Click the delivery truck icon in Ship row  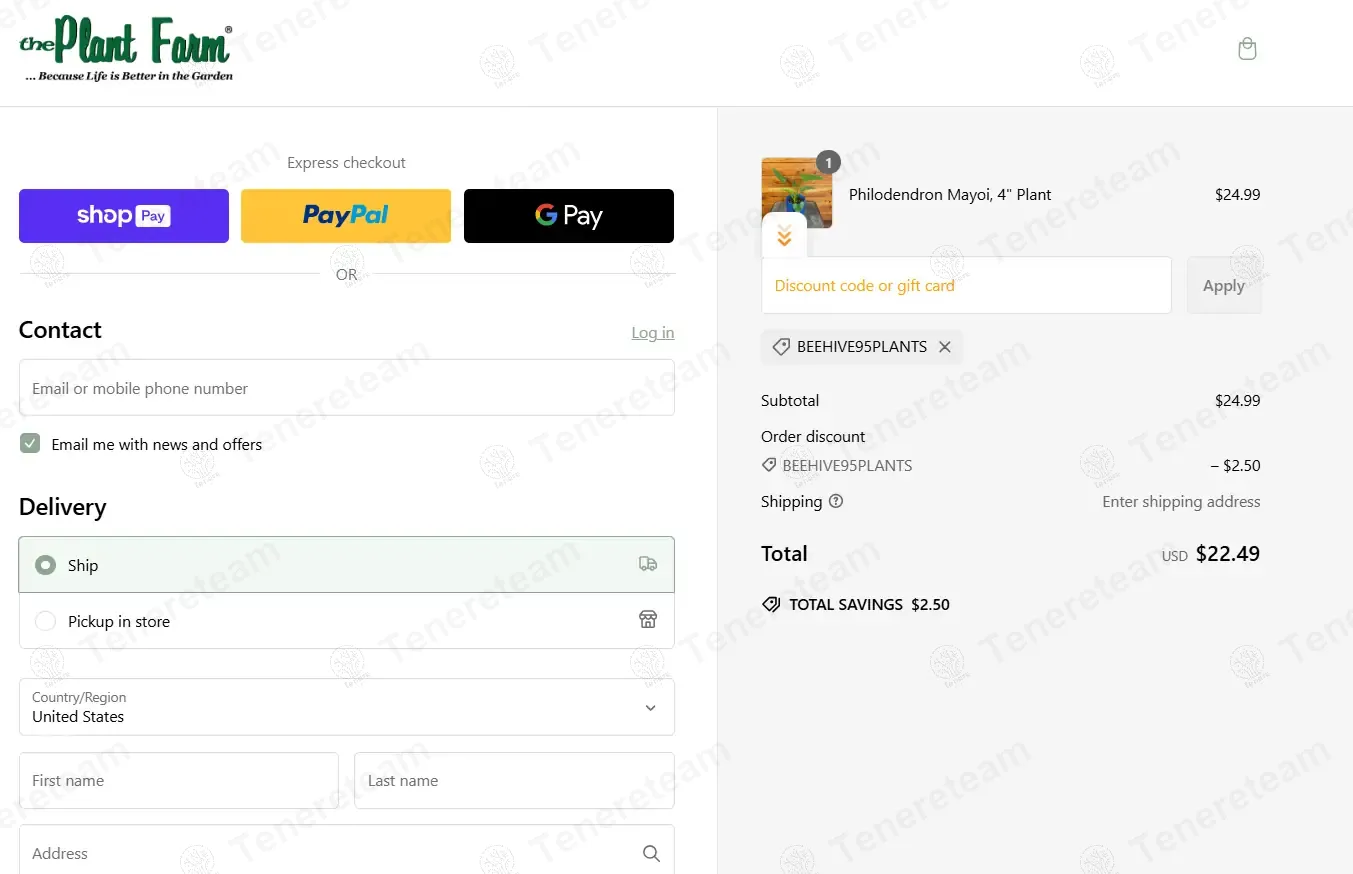(648, 564)
